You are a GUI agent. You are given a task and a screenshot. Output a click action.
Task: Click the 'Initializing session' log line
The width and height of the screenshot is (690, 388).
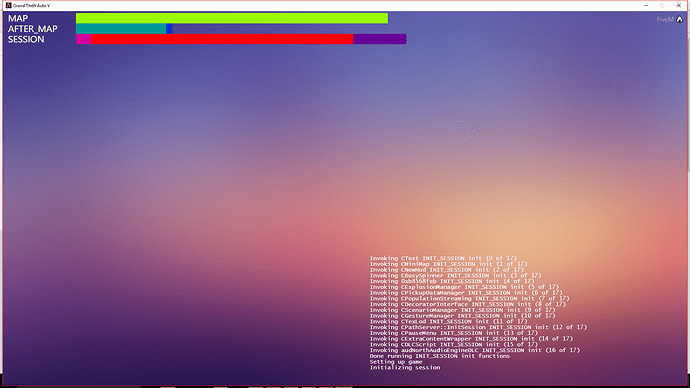pos(405,367)
